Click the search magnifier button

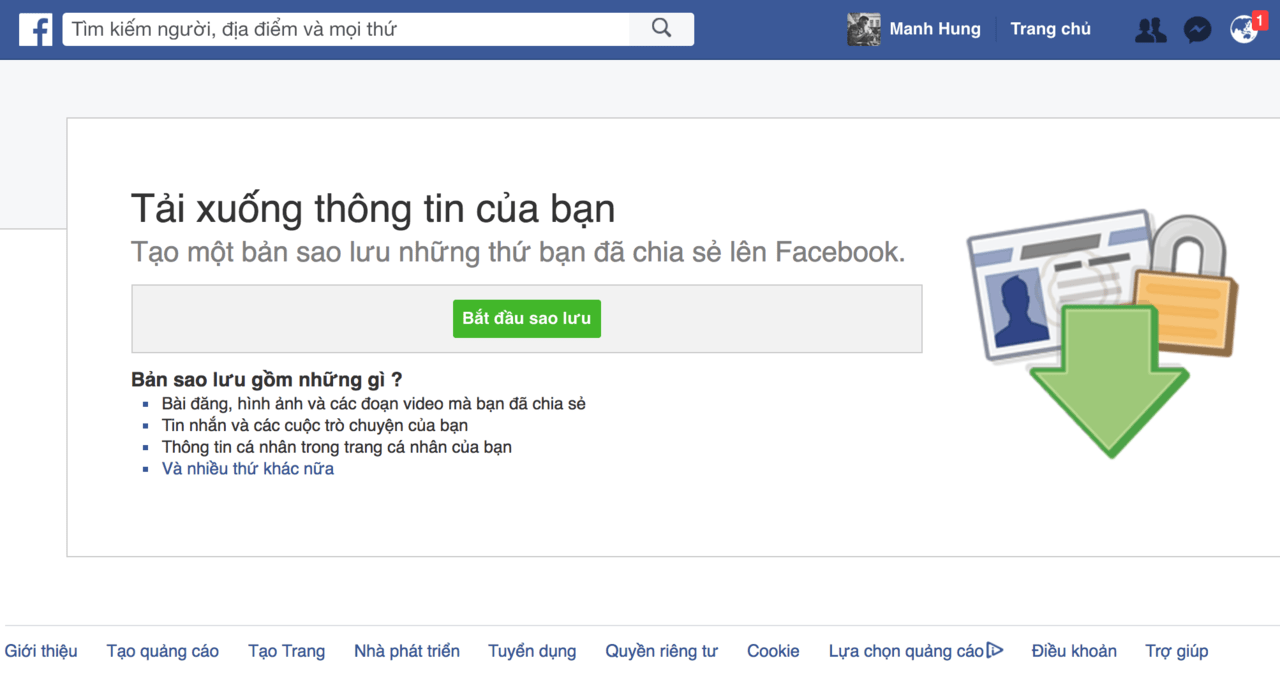661,29
